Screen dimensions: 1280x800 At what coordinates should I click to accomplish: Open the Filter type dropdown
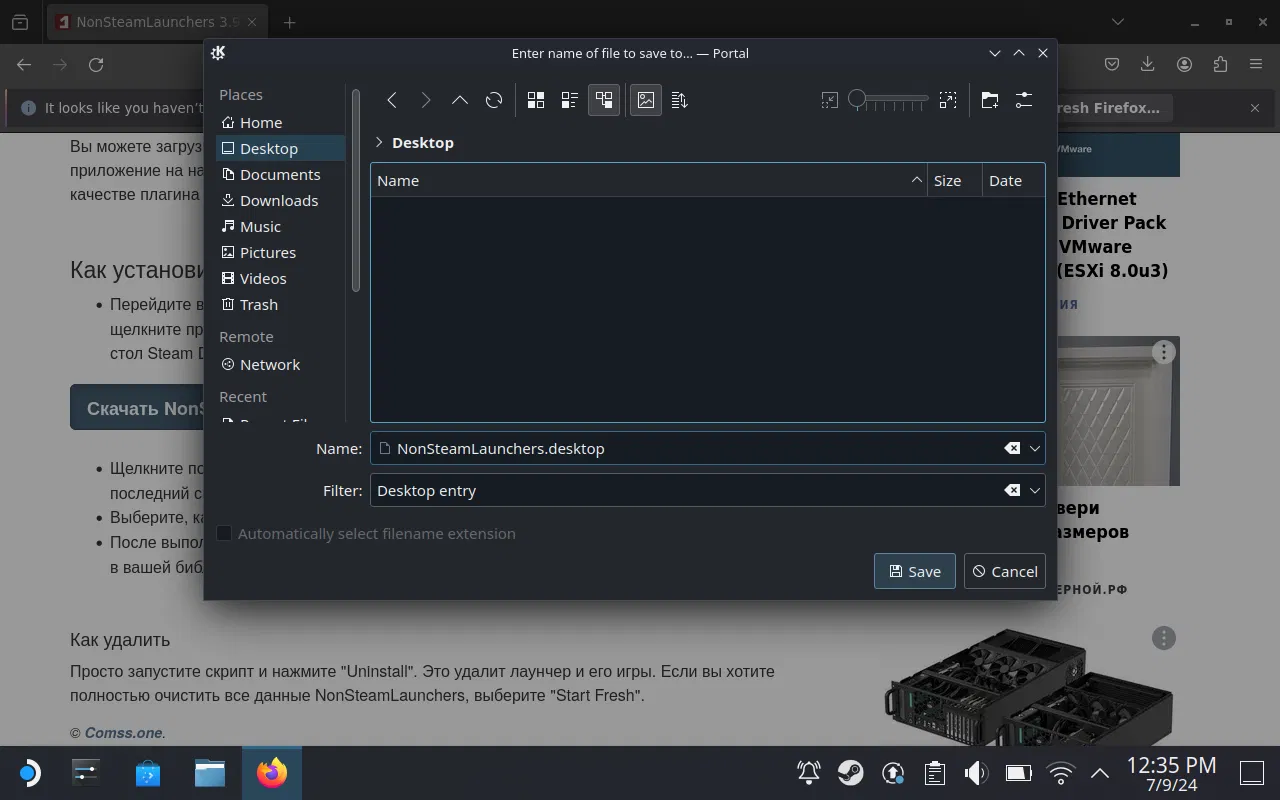[1035, 490]
